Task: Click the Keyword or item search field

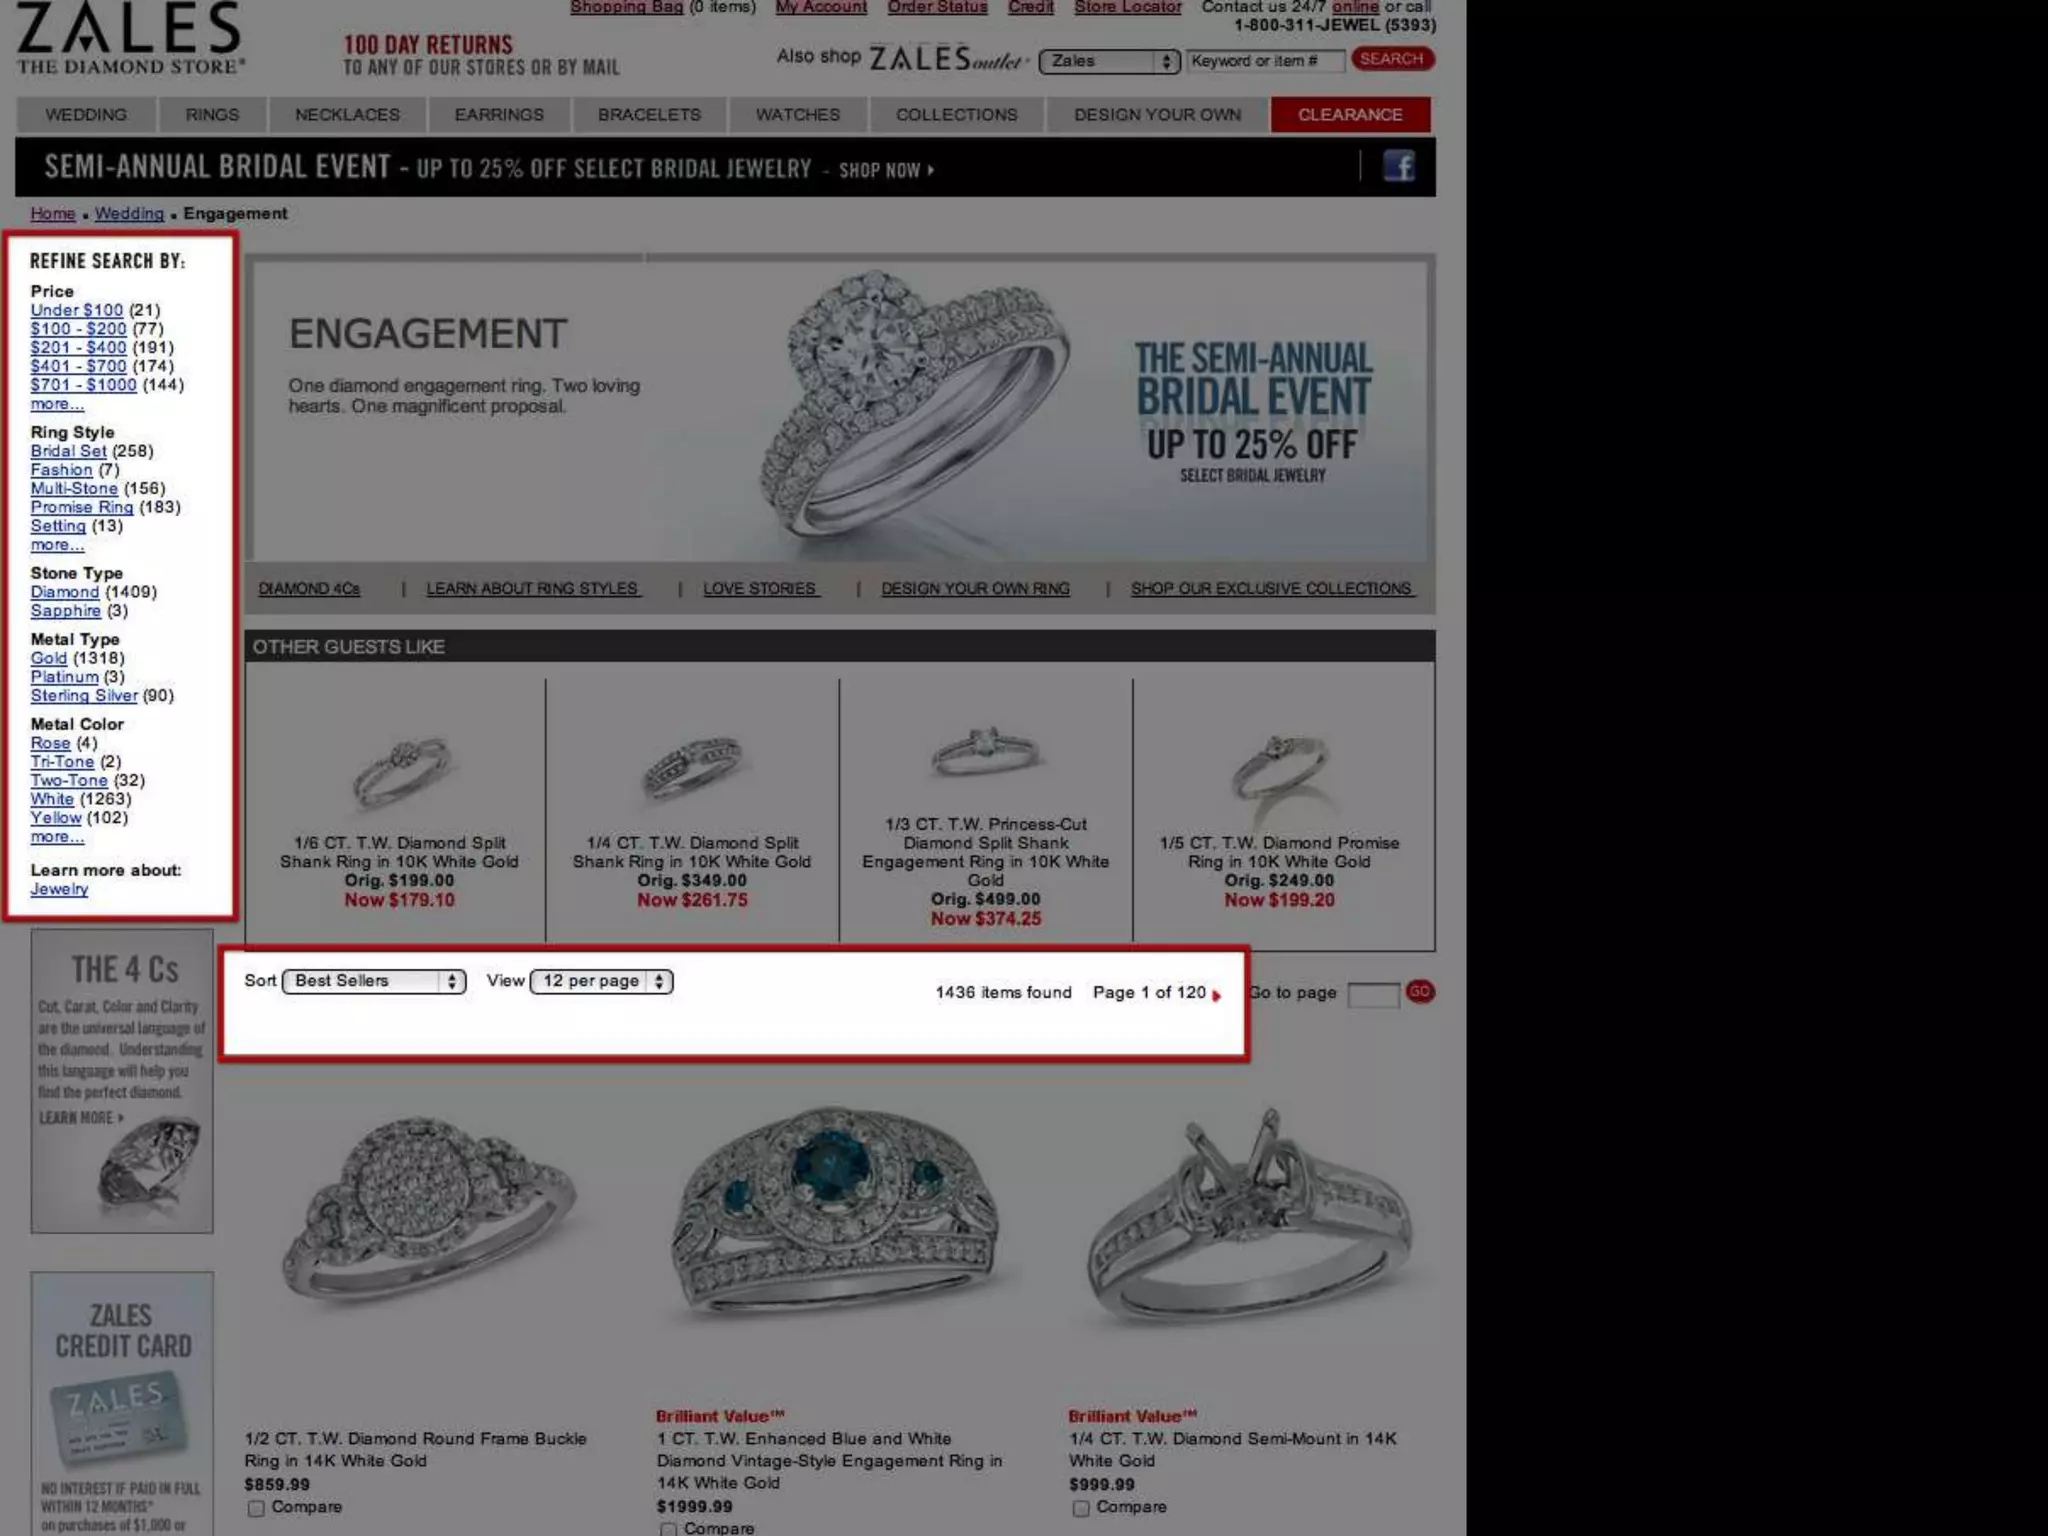Action: point(1264,61)
